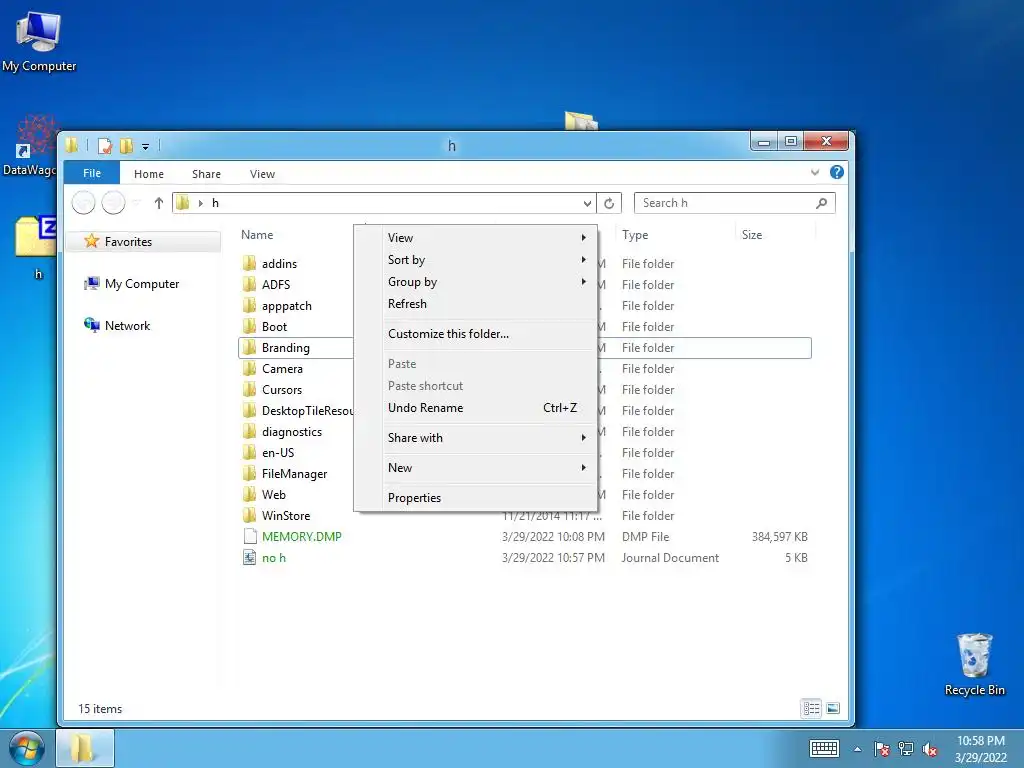Select the Boot folder icon
1024x768 pixels.
[249, 327]
